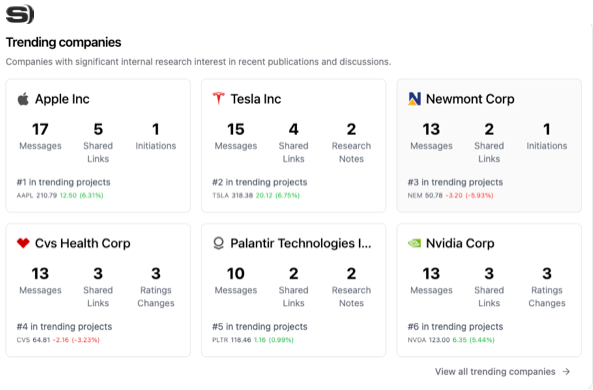Click the Newmont logo icon

click(414, 99)
